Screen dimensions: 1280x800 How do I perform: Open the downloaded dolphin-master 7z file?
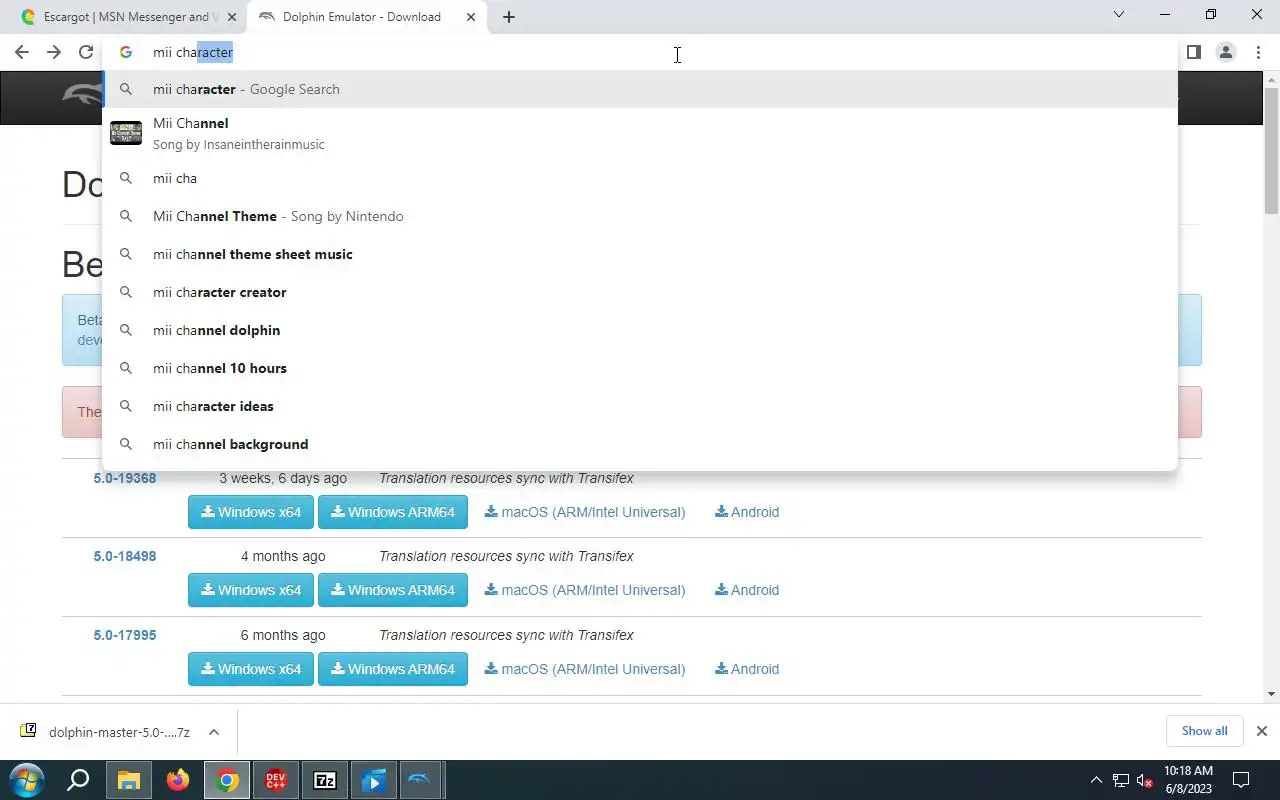(105, 732)
